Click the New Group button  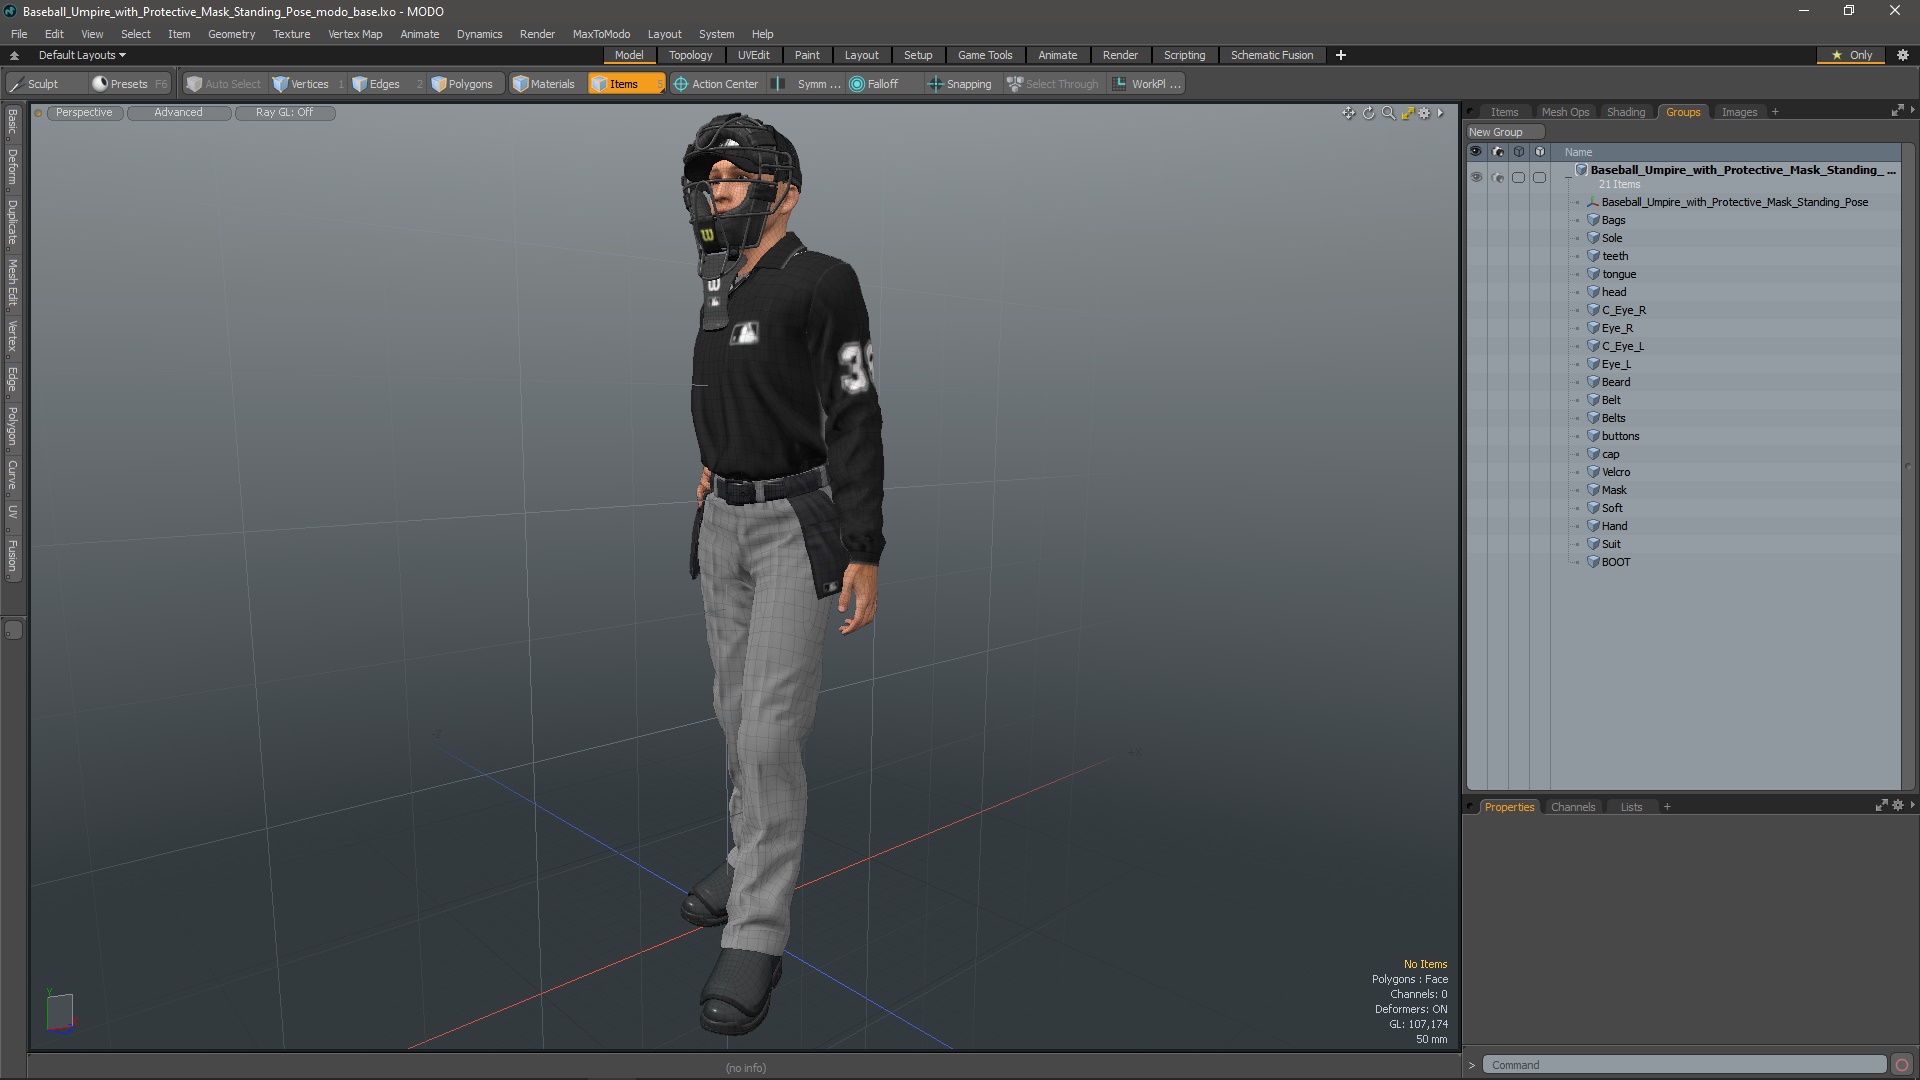(x=1504, y=132)
